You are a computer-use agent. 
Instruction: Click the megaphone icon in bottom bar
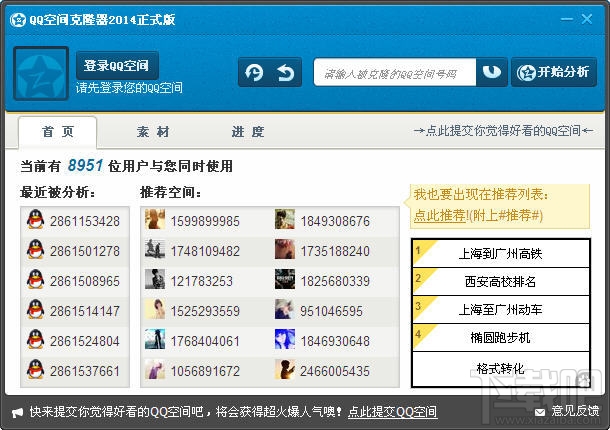click(18, 412)
